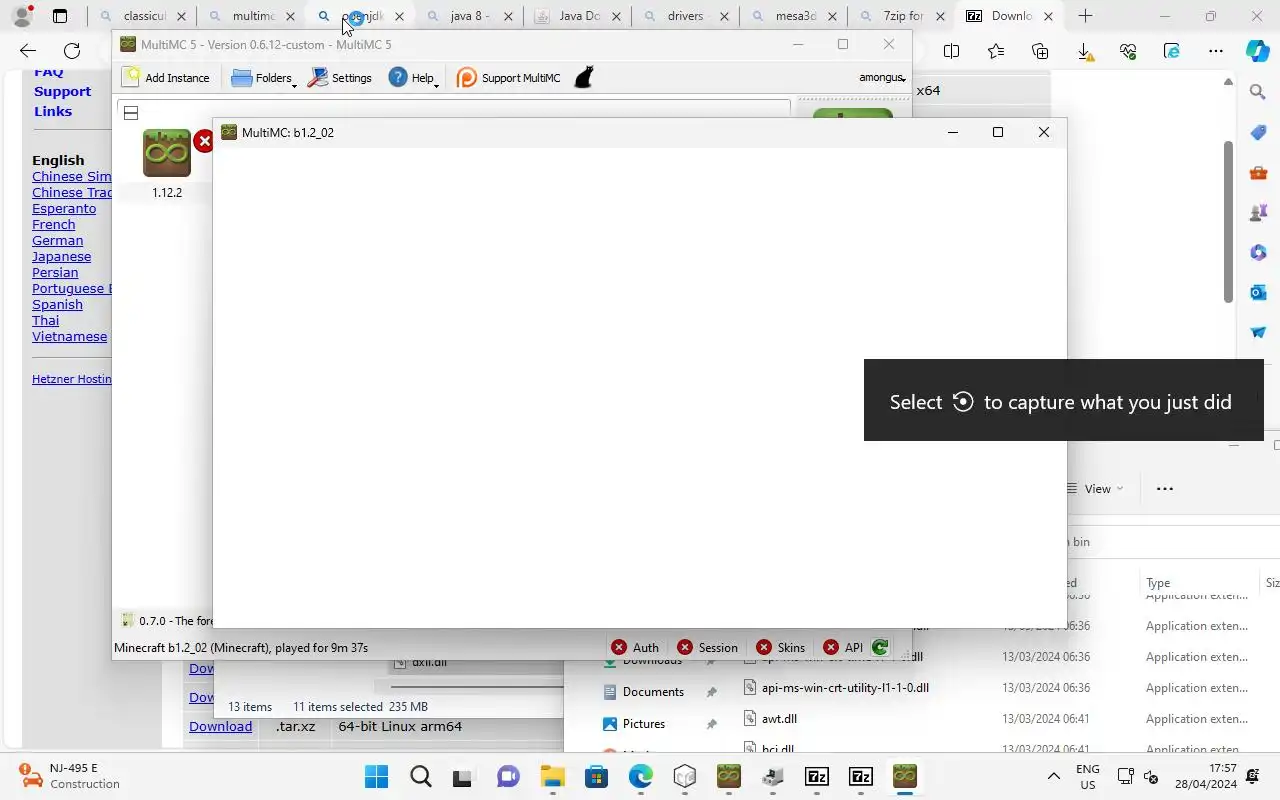Open Documents in File Explorer sidebar
Viewport: 1280px width, 800px height.
click(653, 692)
